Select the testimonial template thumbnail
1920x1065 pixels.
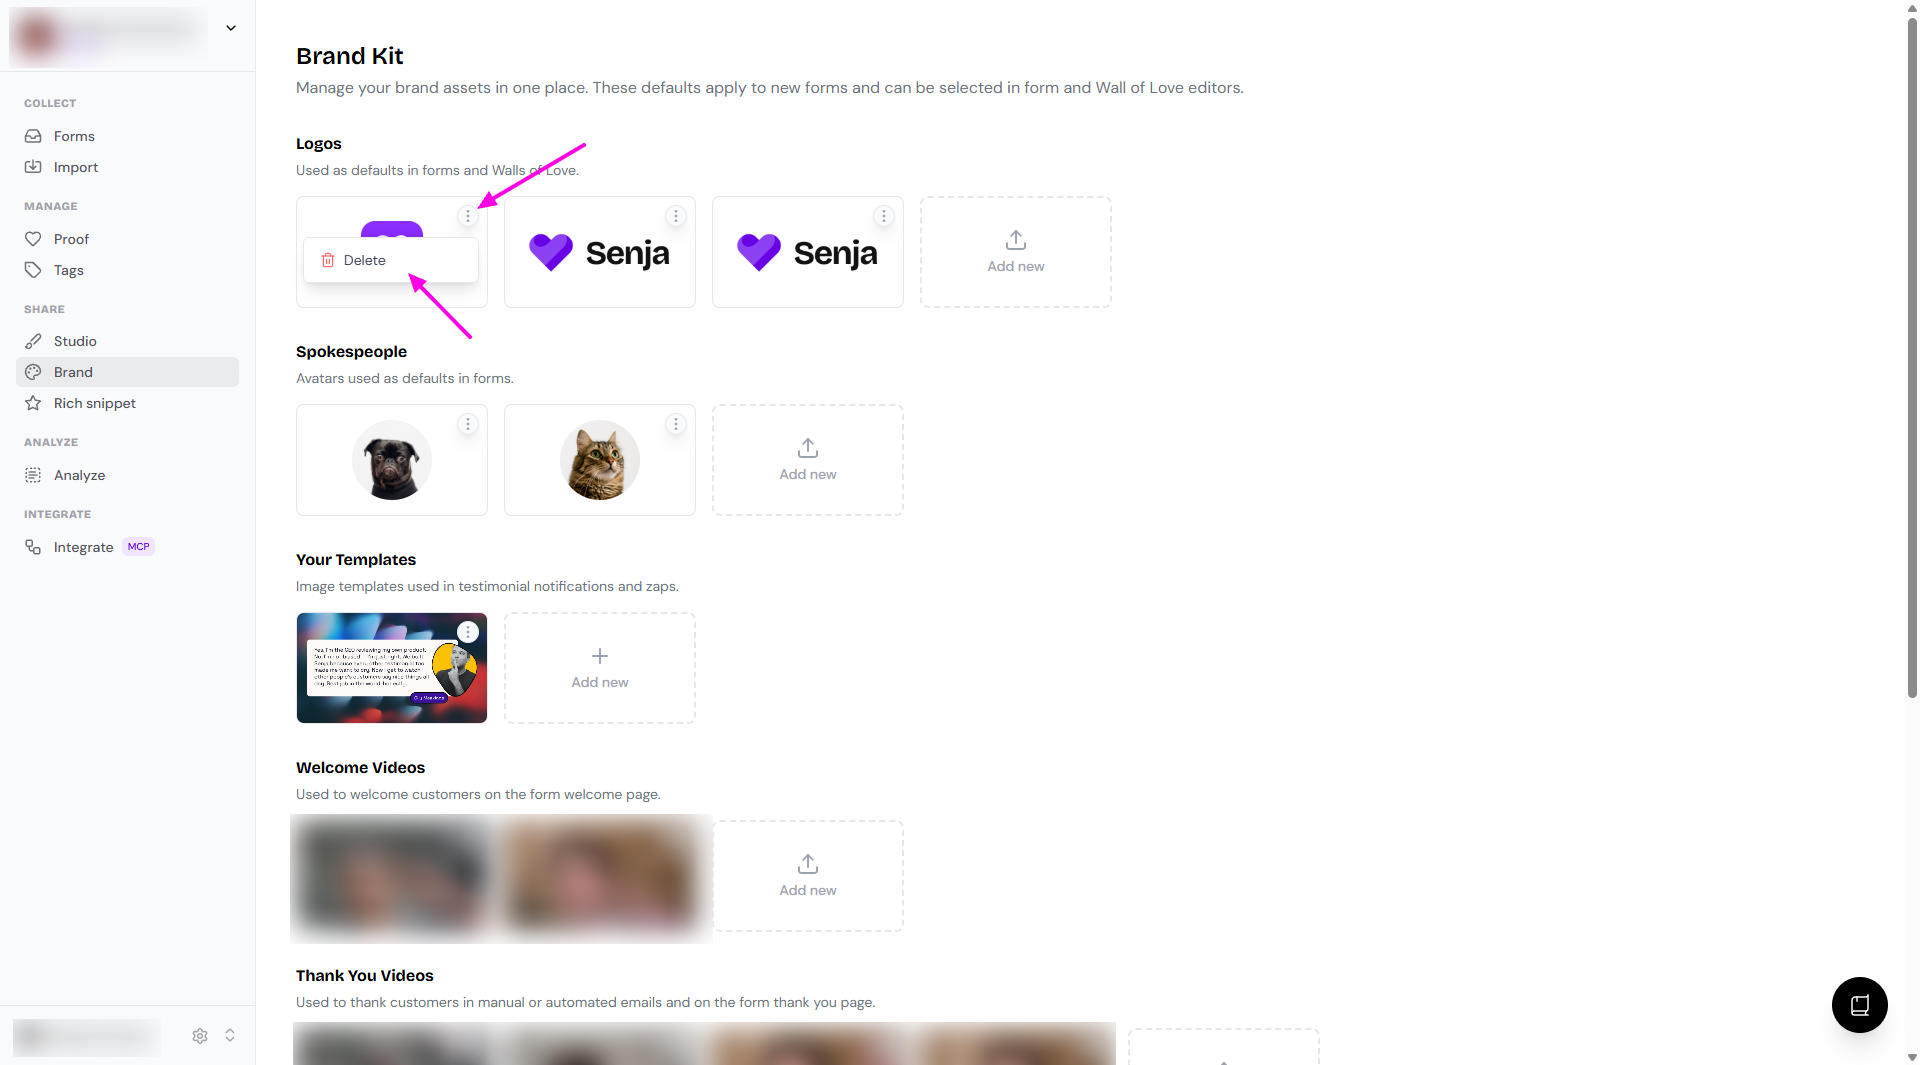click(x=392, y=668)
